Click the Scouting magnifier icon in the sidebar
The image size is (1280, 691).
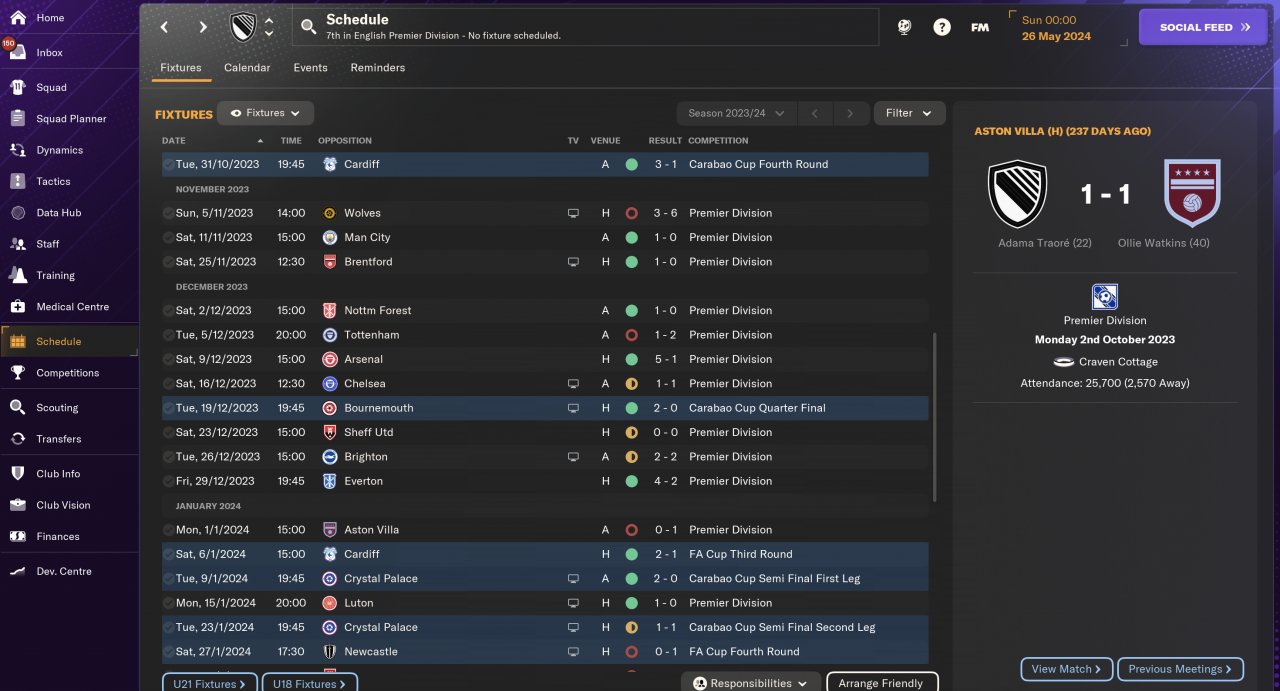coord(17,407)
